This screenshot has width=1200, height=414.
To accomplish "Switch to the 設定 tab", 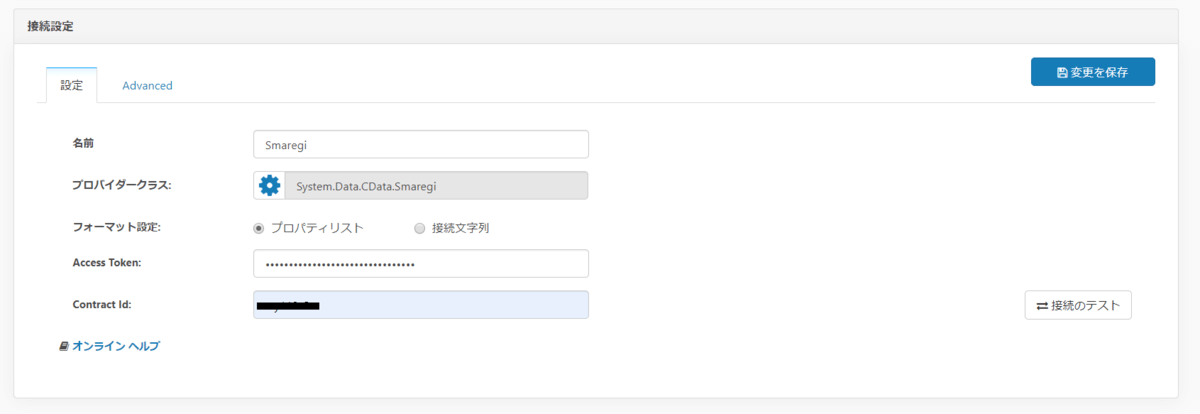I will coord(72,86).
